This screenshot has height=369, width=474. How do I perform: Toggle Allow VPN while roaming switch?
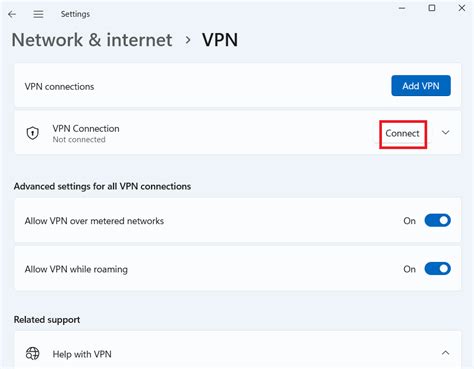(437, 269)
